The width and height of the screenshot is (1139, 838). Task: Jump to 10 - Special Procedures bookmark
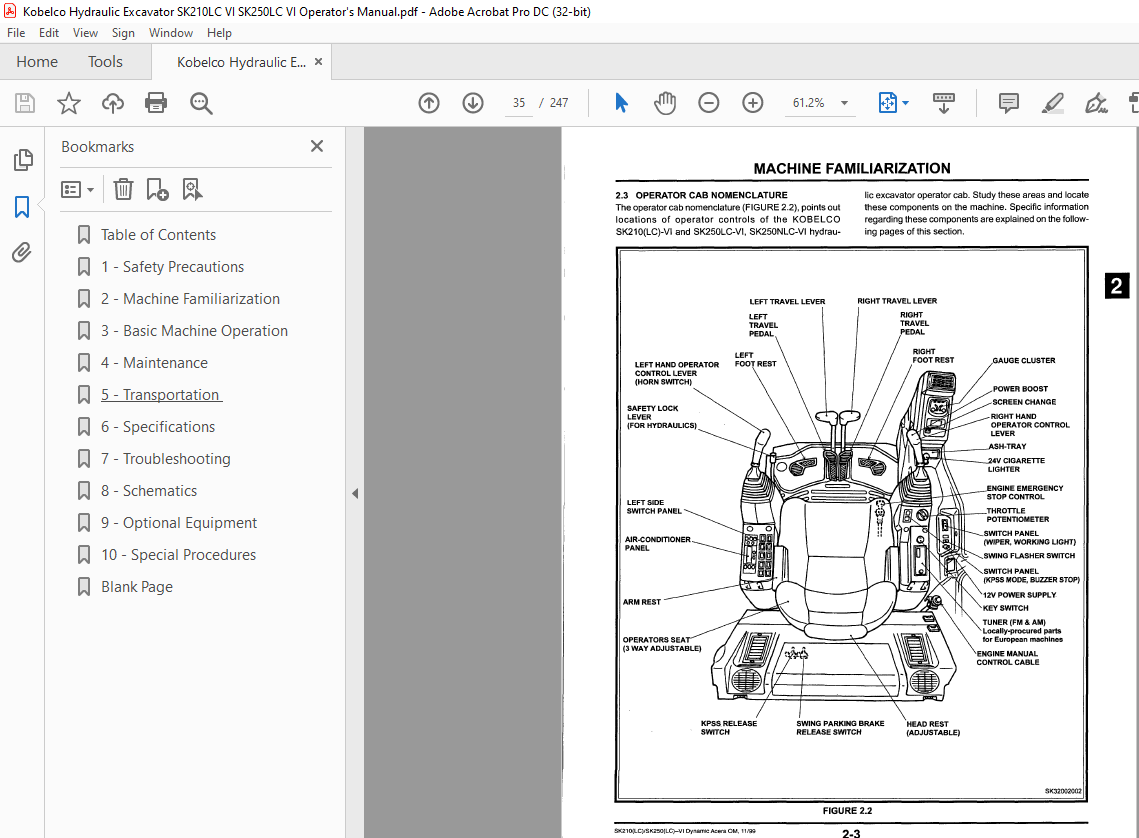click(x=179, y=554)
